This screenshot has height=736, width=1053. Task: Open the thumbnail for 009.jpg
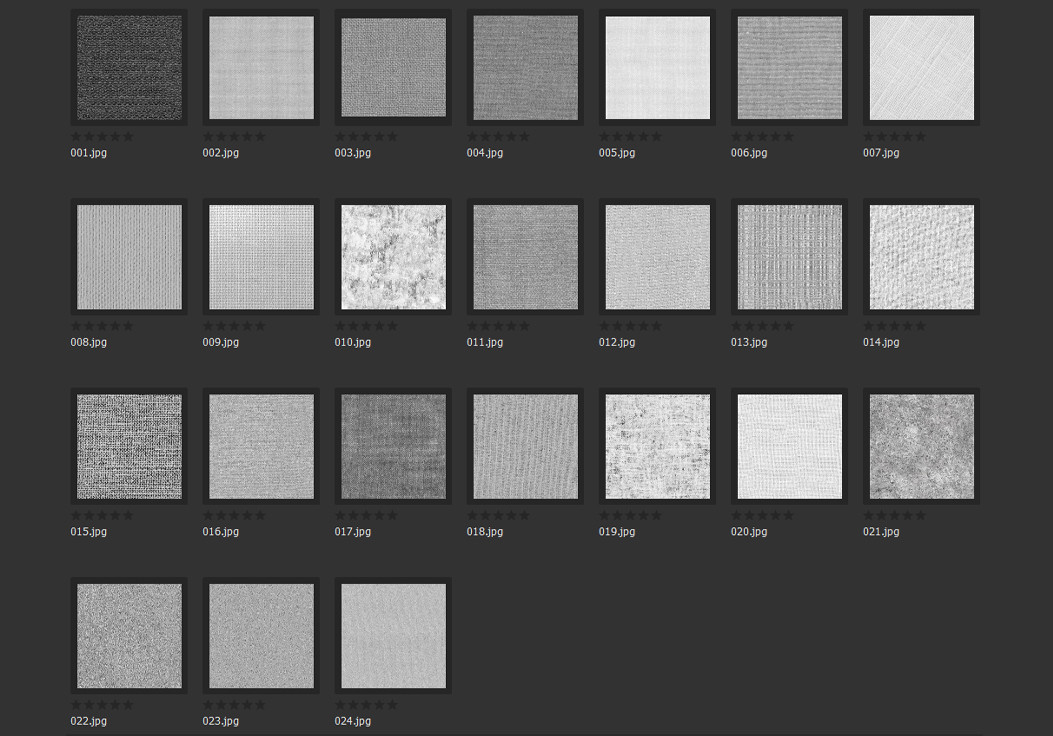[x=260, y=256]
